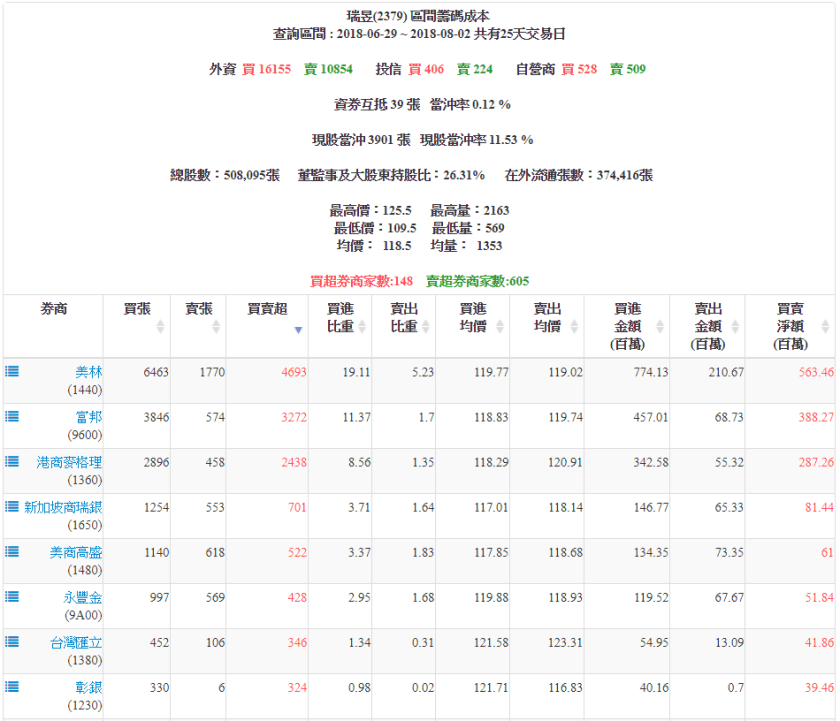Open the 彰銀 broker link
The width and height of the screenshot is (840, 721).
click(x=89, y=686)
